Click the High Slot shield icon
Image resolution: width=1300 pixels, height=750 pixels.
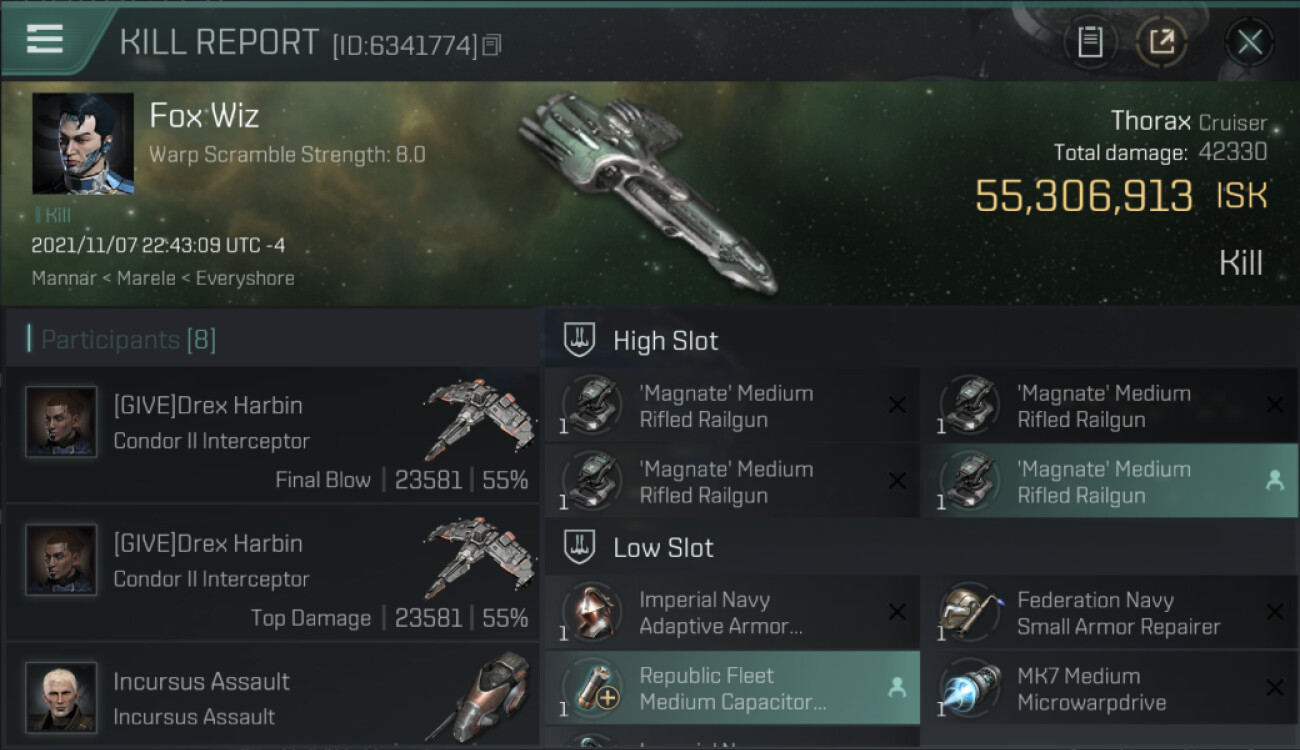pos(580,340)
